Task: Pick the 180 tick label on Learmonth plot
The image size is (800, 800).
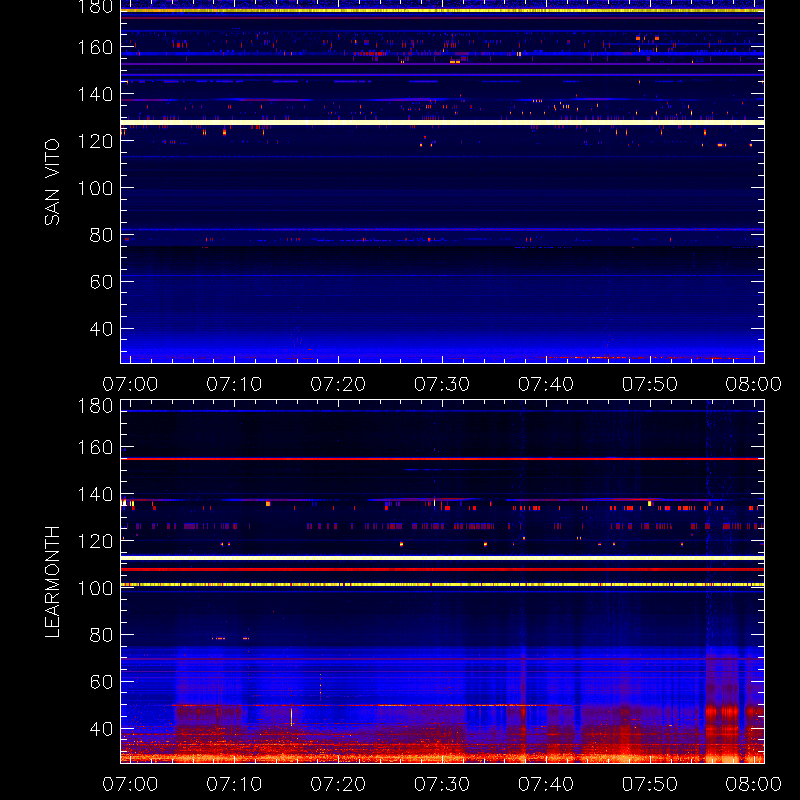Action: [x=95, y=406]
